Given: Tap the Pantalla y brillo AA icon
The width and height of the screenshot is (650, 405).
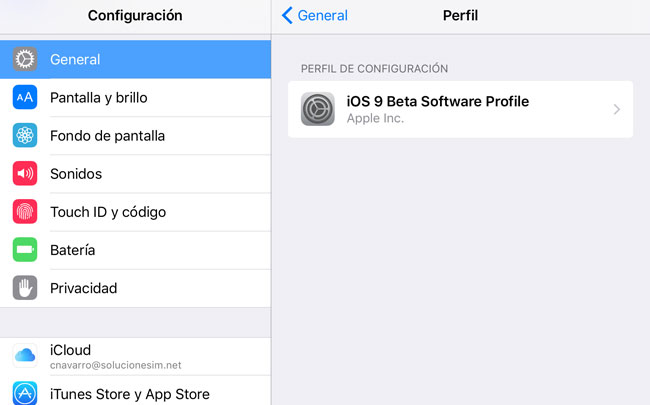Looking at the screenshot, I should tap(25, 97).
